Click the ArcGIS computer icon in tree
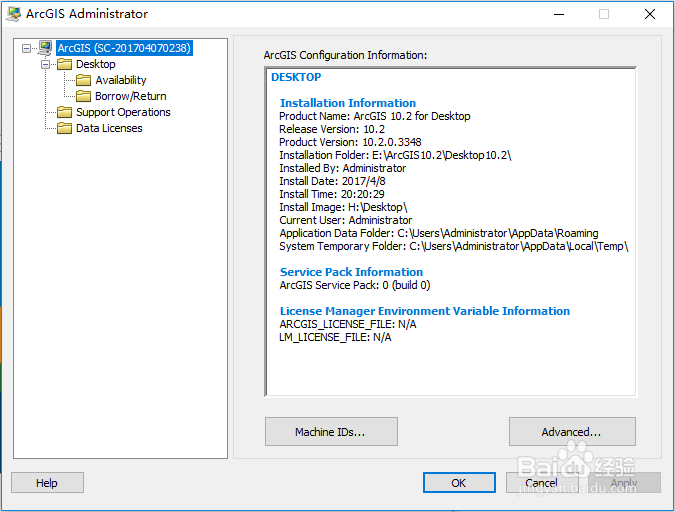675x512 pixels. [x=45, y=48]
